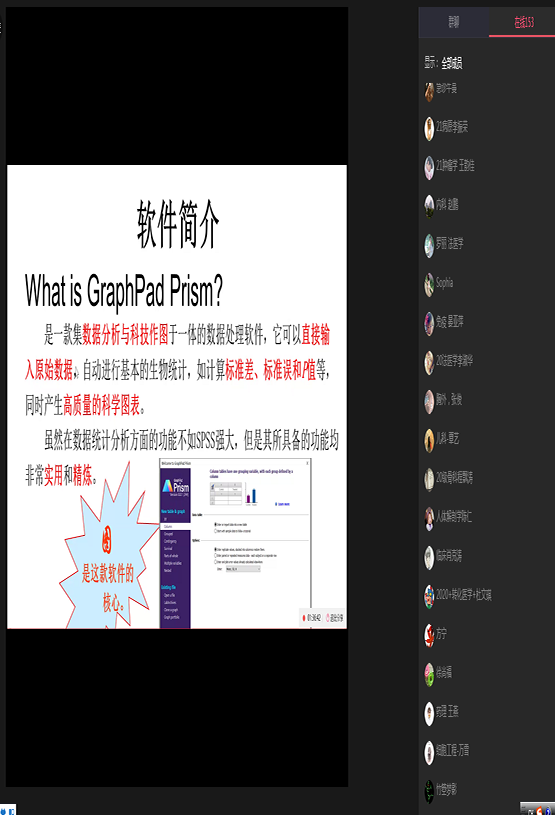Click the pink-green avatar of 徐尚福
555x815 pixels.
pos(429,674)
